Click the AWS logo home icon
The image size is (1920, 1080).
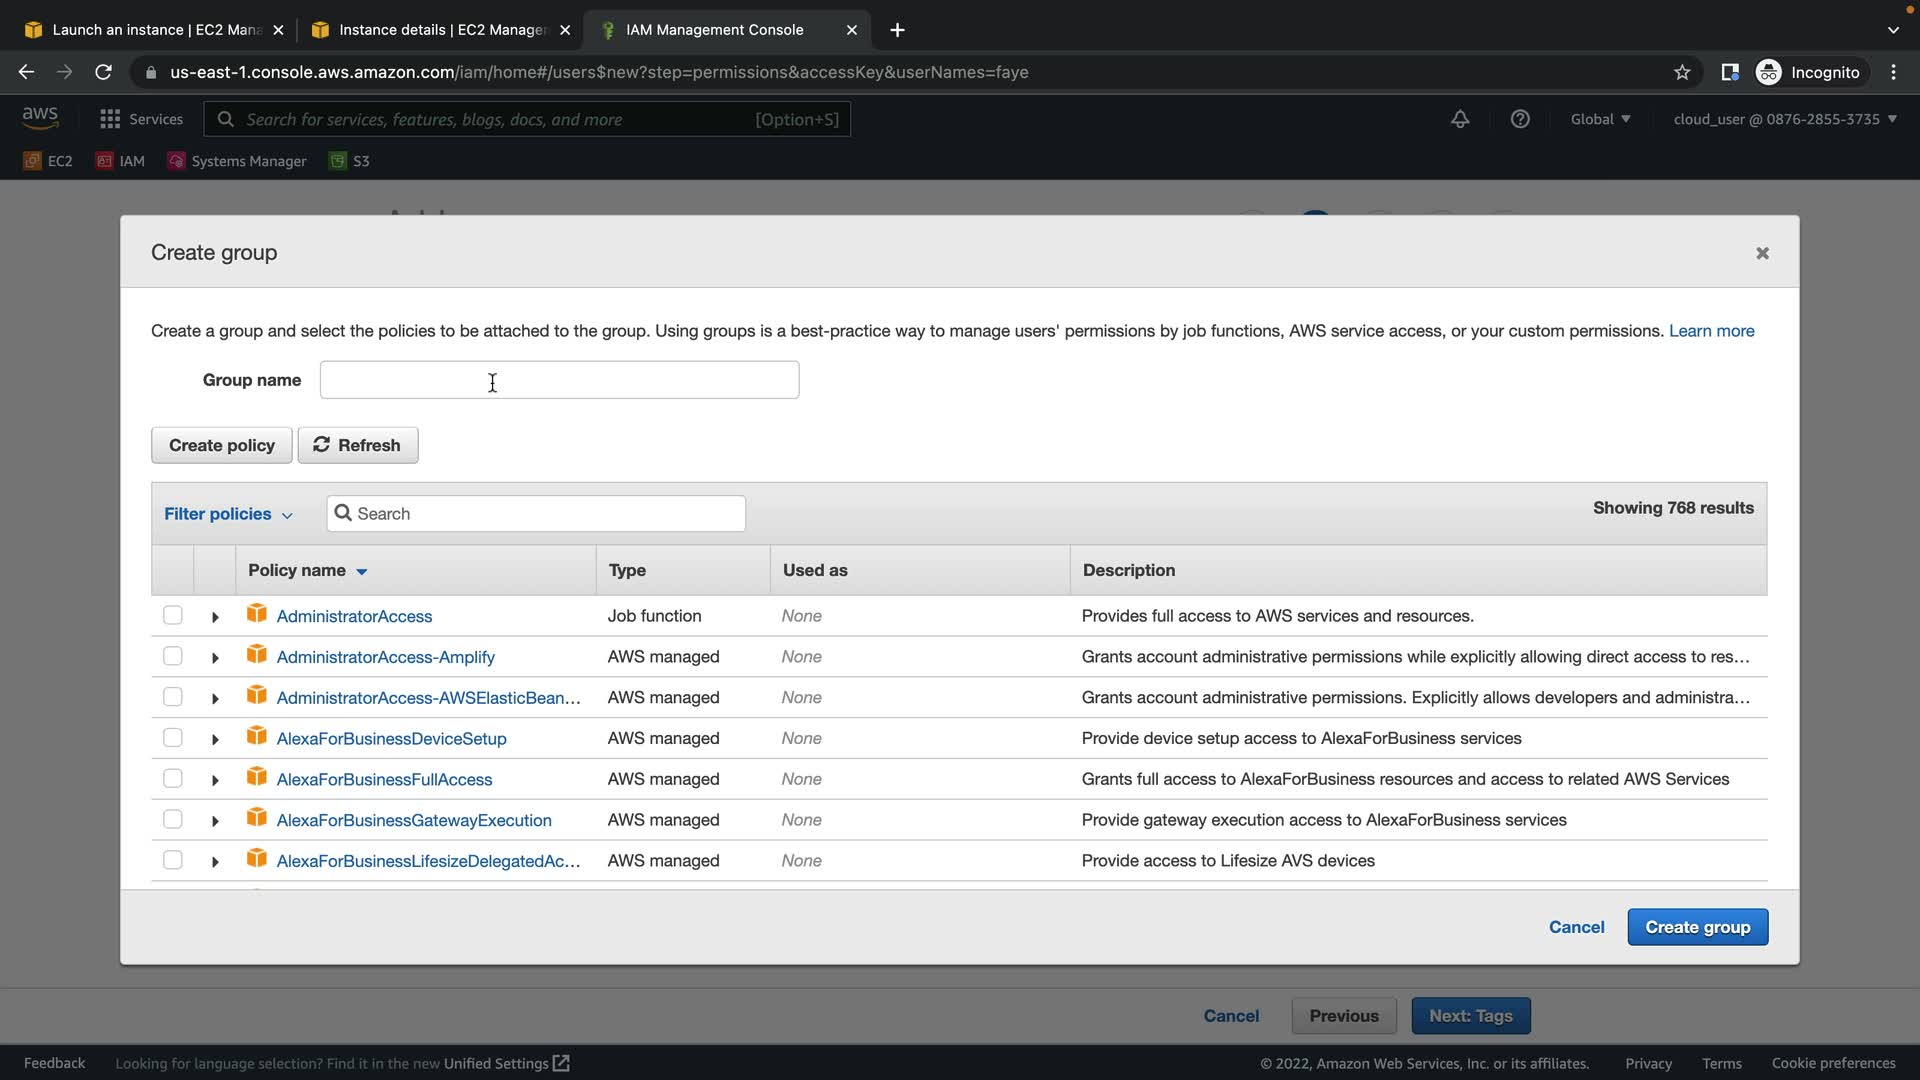pyautogui.click(x=40, y=117)
